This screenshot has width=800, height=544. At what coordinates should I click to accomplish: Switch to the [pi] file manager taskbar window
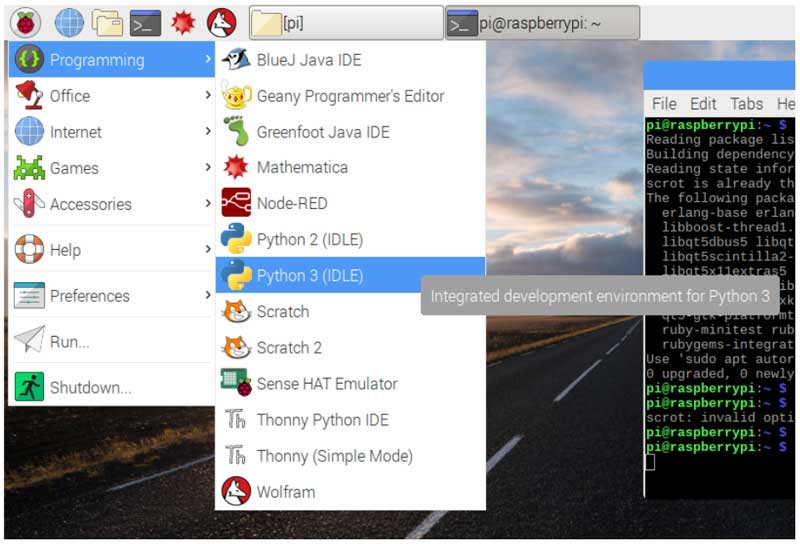344,23
